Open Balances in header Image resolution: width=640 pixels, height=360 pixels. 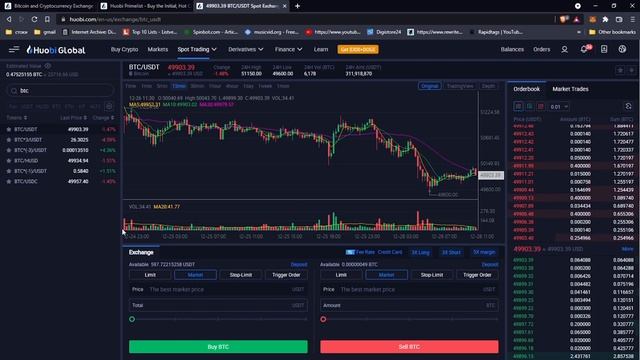[x=512, y=49]
